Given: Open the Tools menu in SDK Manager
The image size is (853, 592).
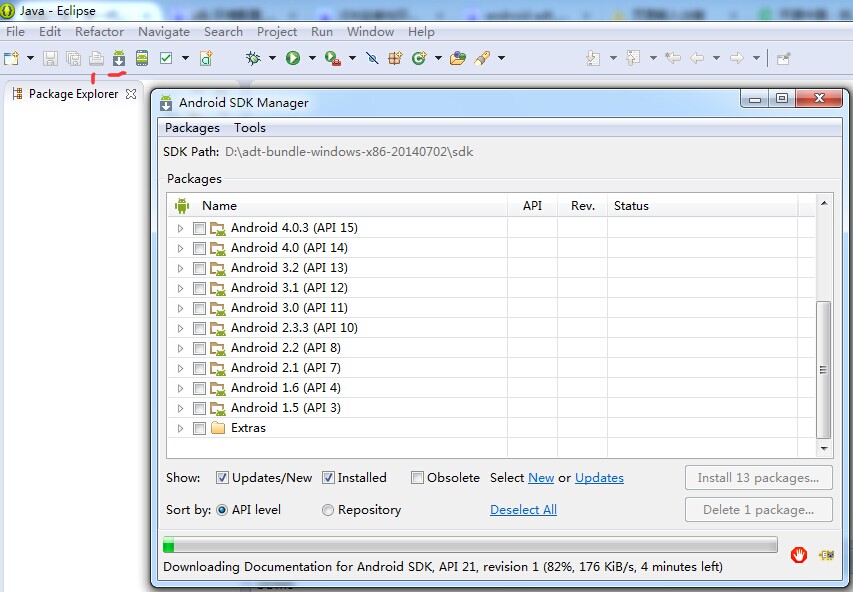Looking at the screenshot, I should click(250, 128).
